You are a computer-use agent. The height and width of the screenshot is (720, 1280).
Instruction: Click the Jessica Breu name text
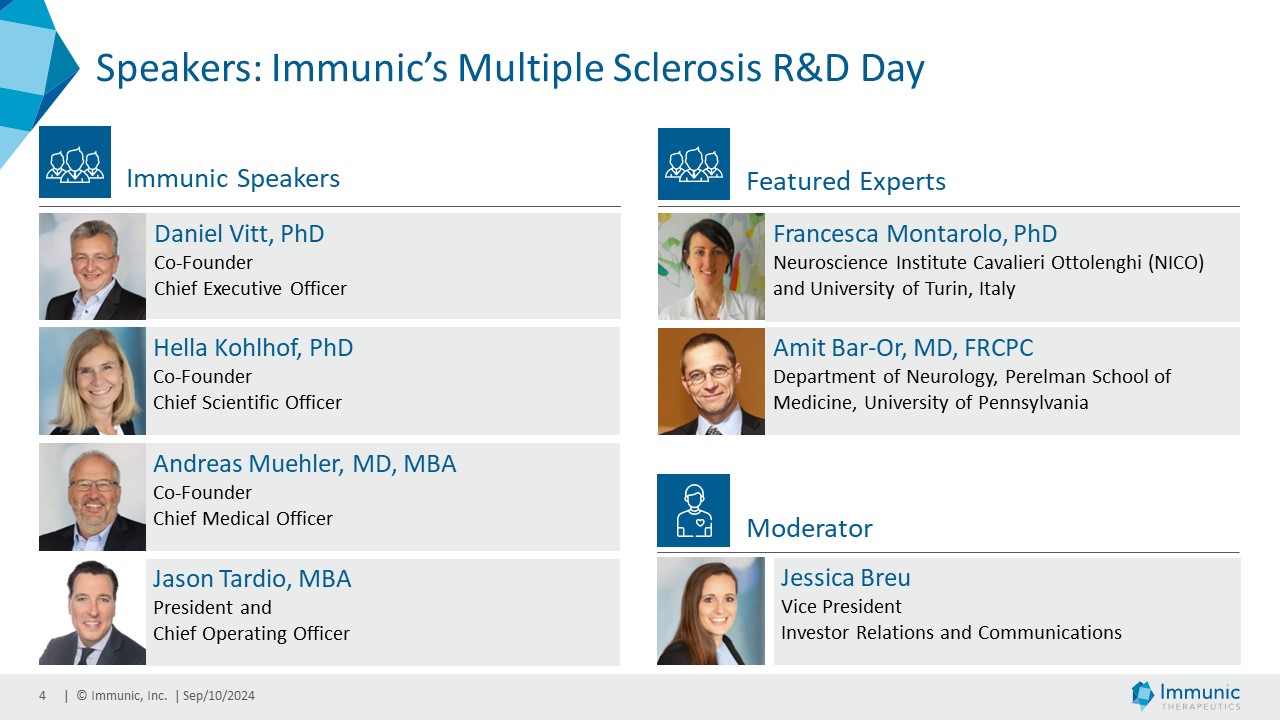(x=845, y=578)
